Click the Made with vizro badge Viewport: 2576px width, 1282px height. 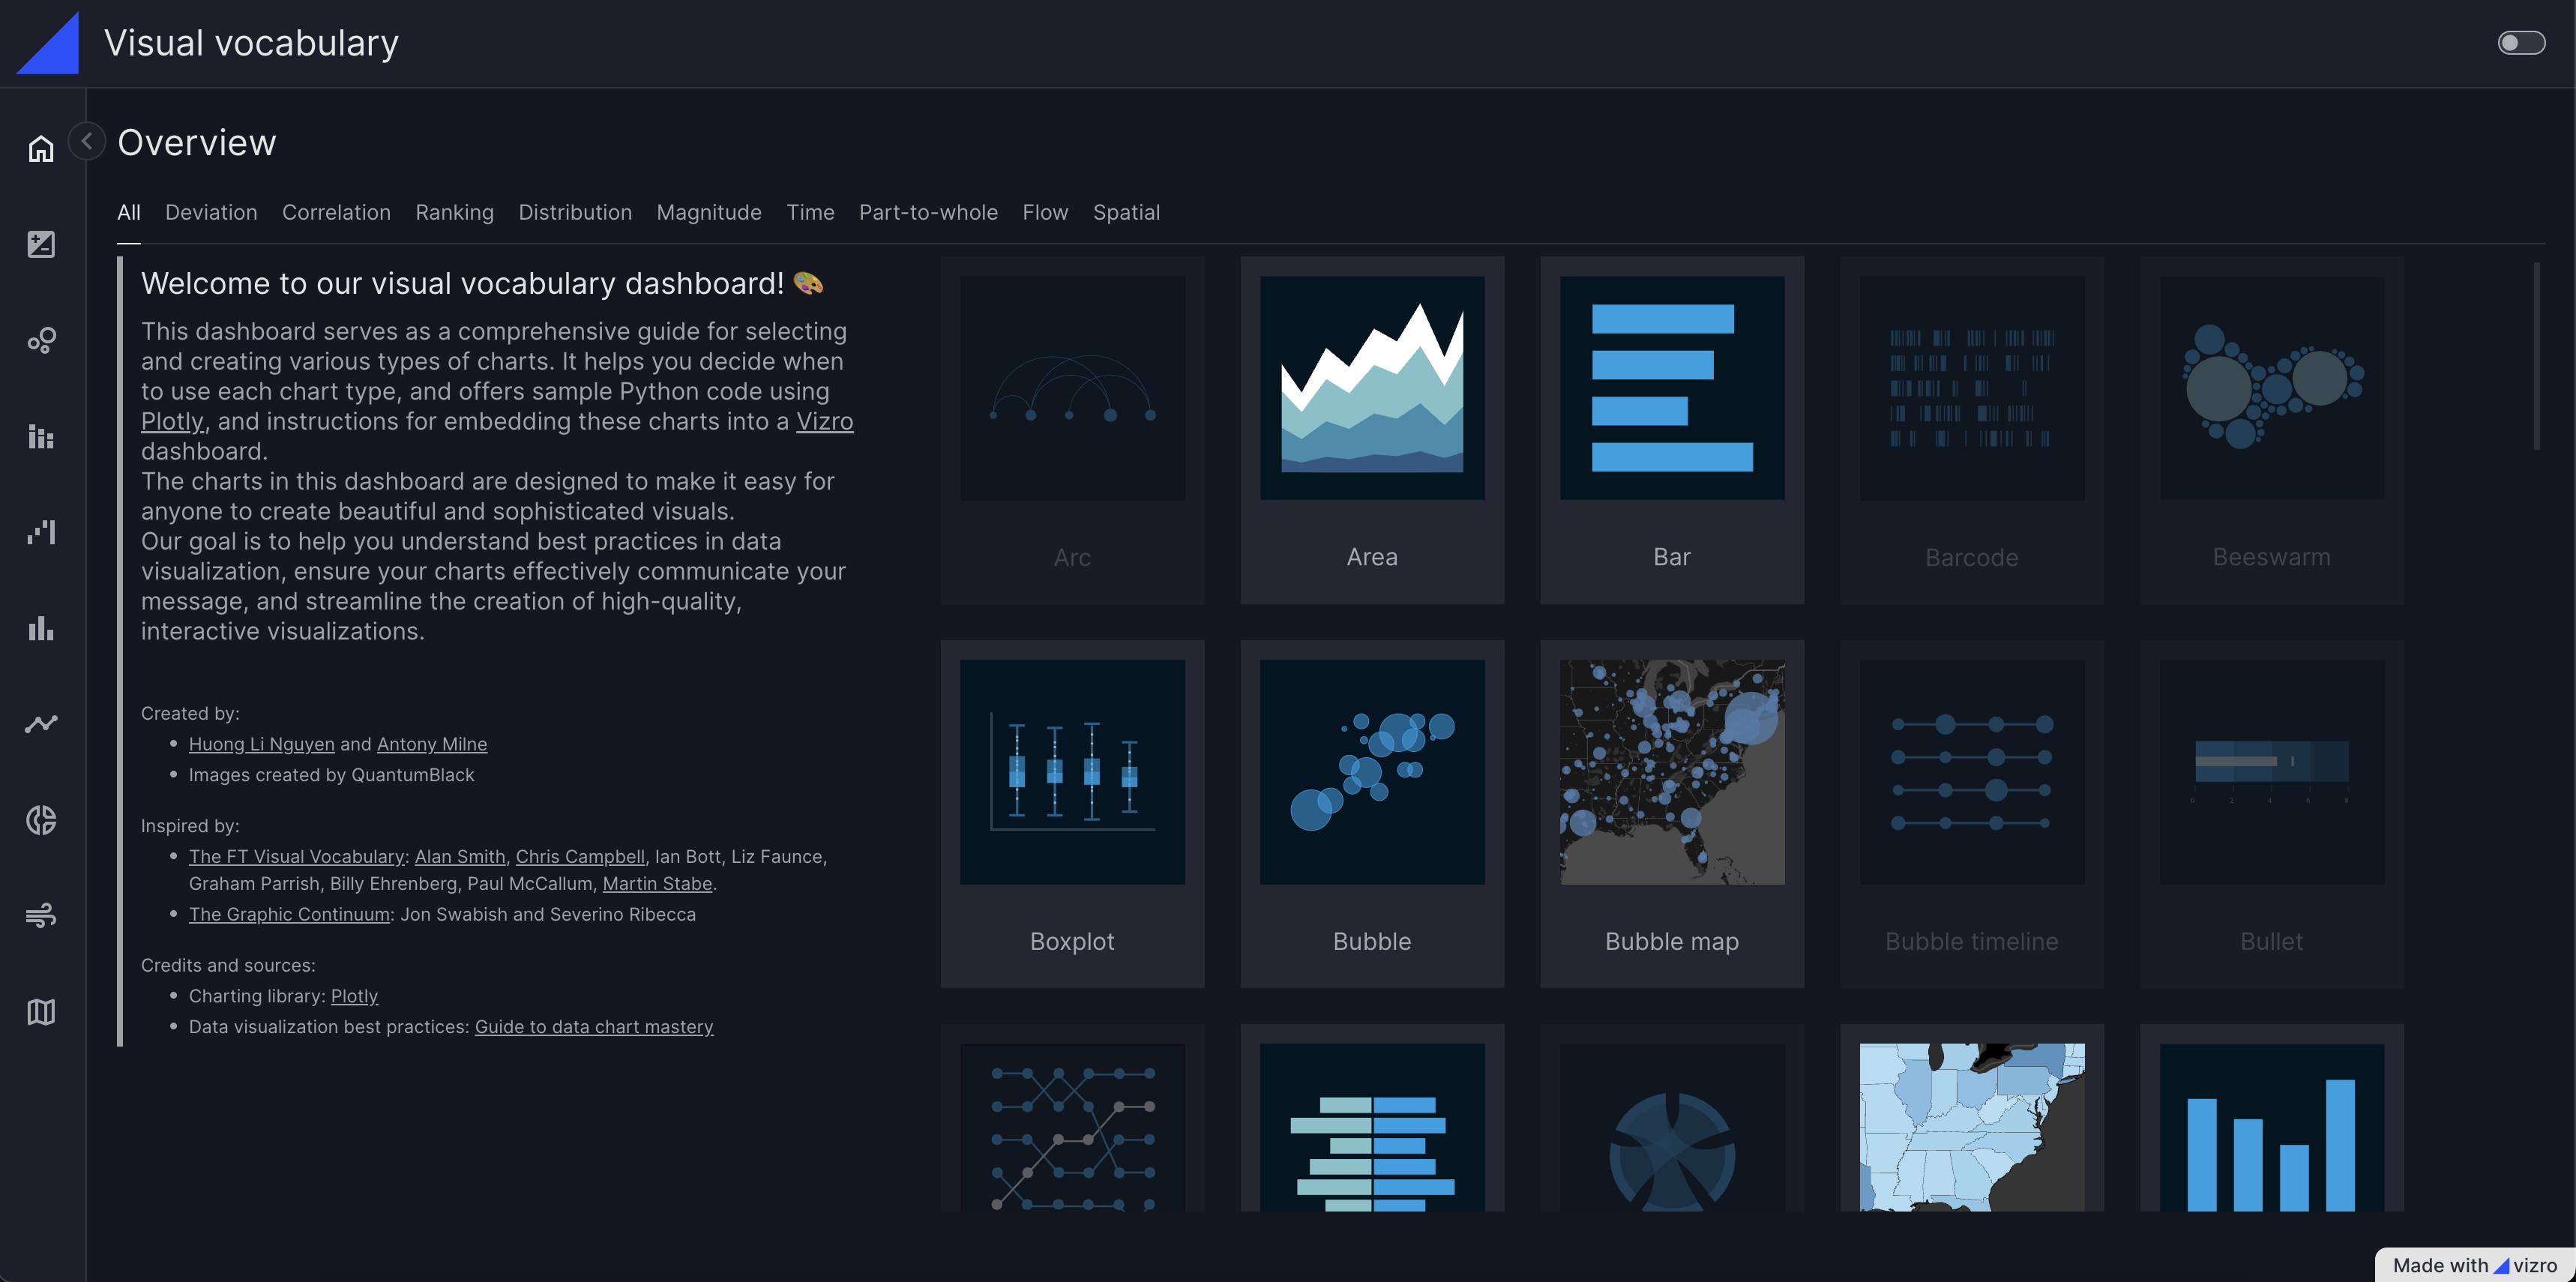(2474, 1265)
